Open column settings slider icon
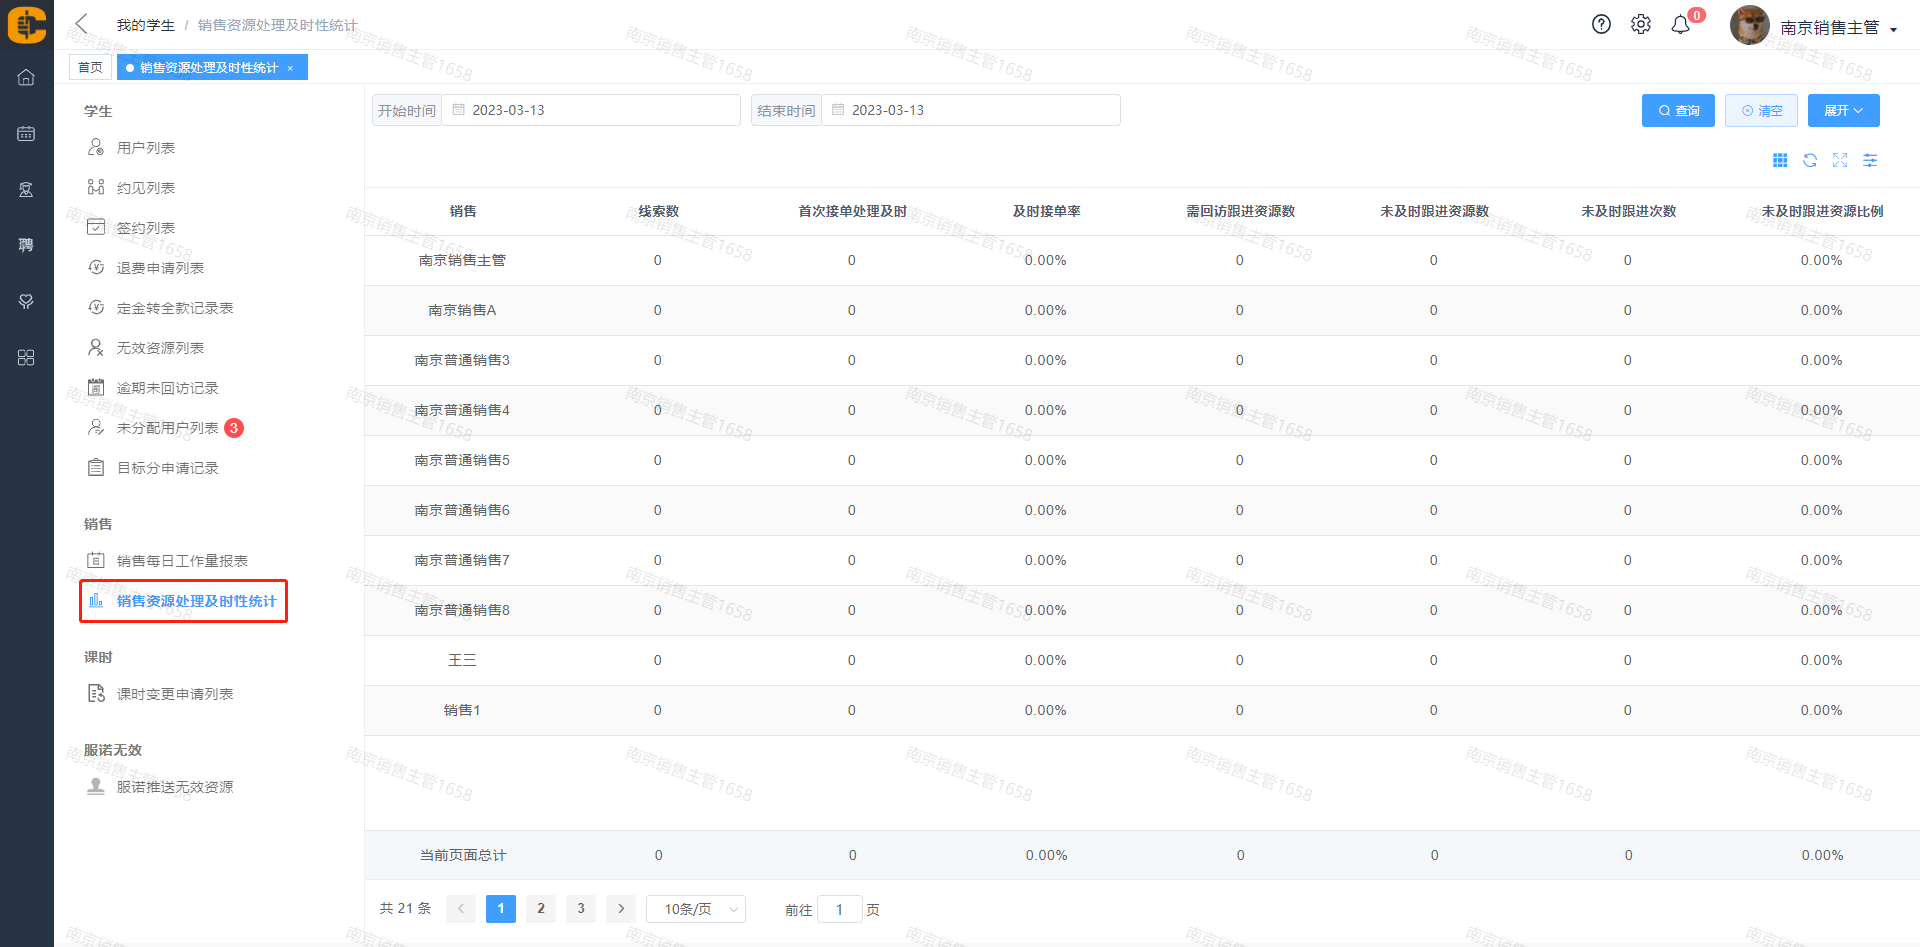The image size is (1920, 947). [x=1870, y=160]
